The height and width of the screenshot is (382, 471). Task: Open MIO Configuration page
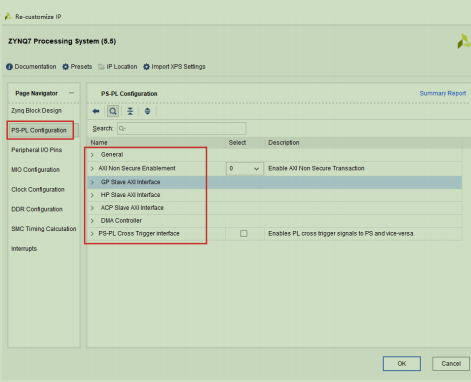tap(35, 170)
